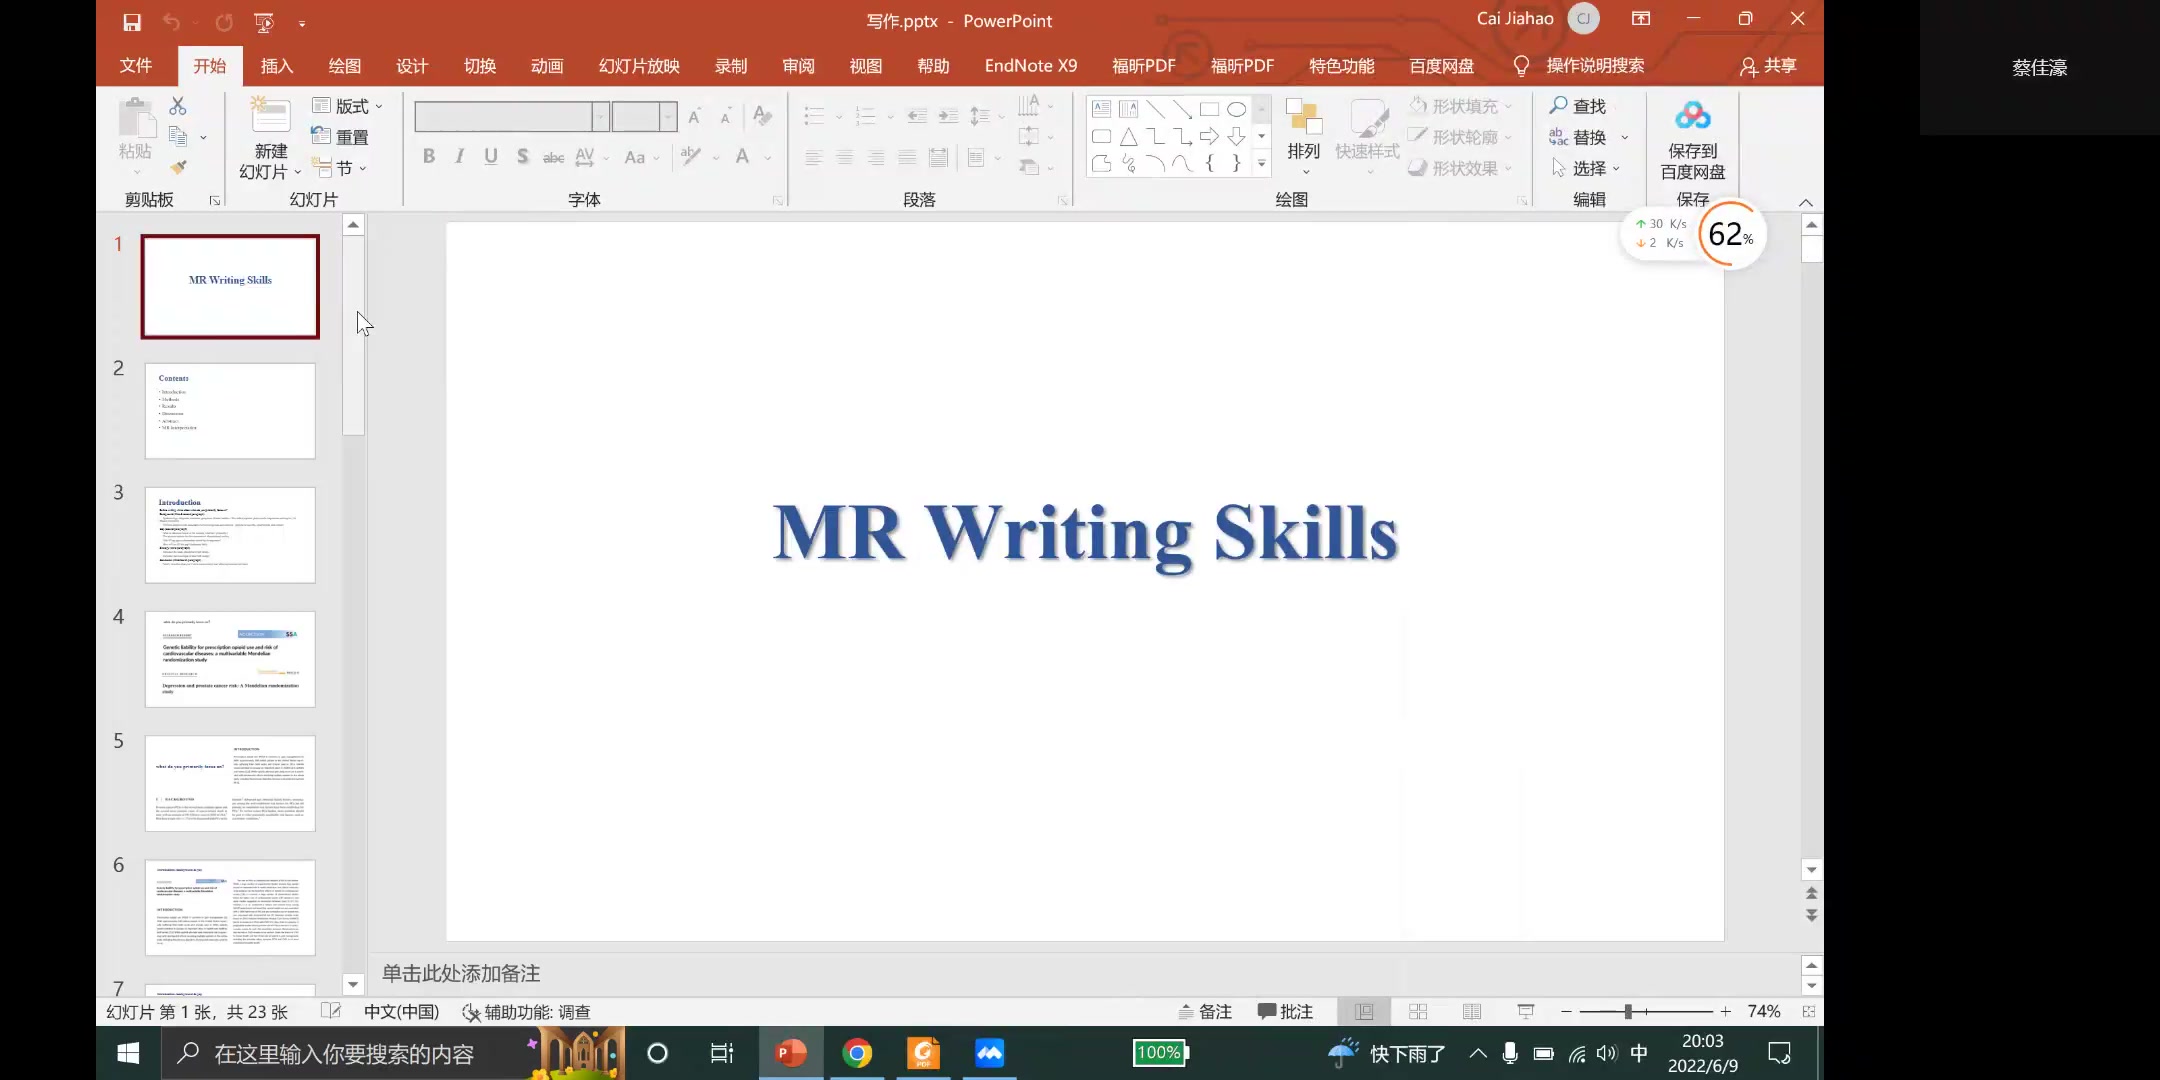Viewport: 2160px width, 1080px height.
Task: Increase font size with large A icon
Action: [x=694, y=116]
